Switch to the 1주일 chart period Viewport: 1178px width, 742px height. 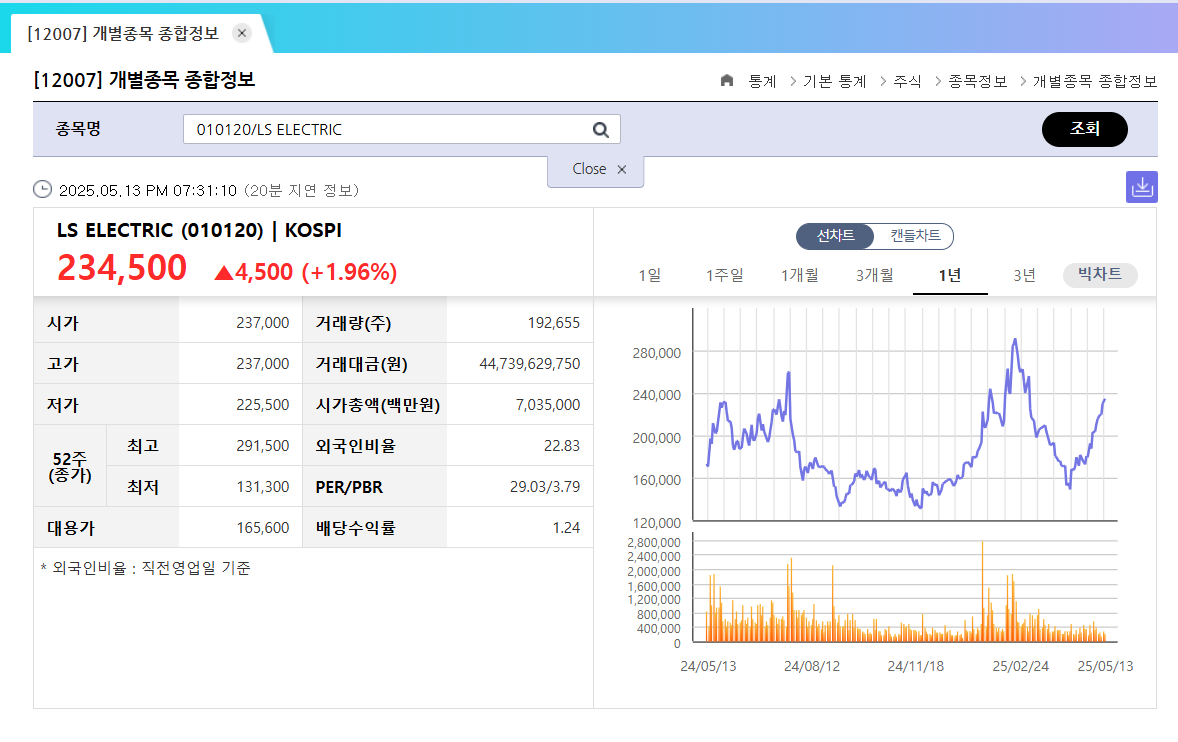coord(724,275)
